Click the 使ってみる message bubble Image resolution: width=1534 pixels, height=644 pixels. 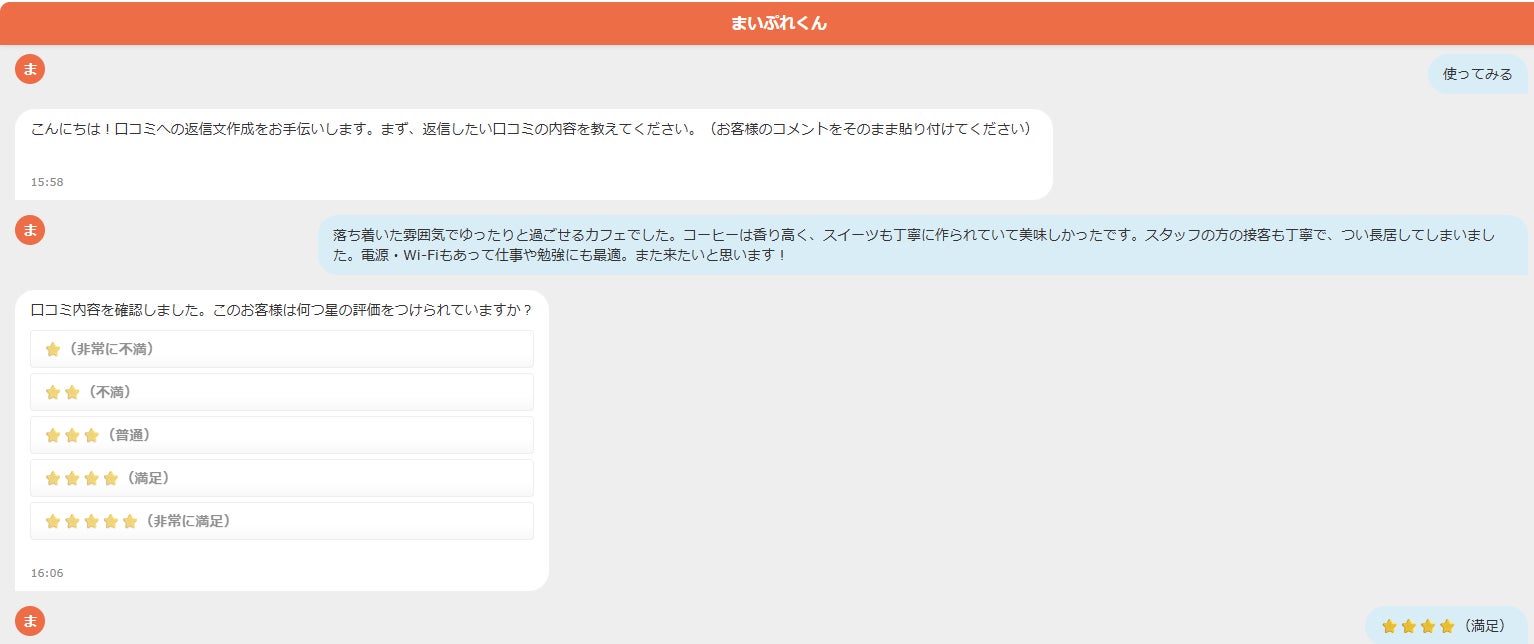1477,74
